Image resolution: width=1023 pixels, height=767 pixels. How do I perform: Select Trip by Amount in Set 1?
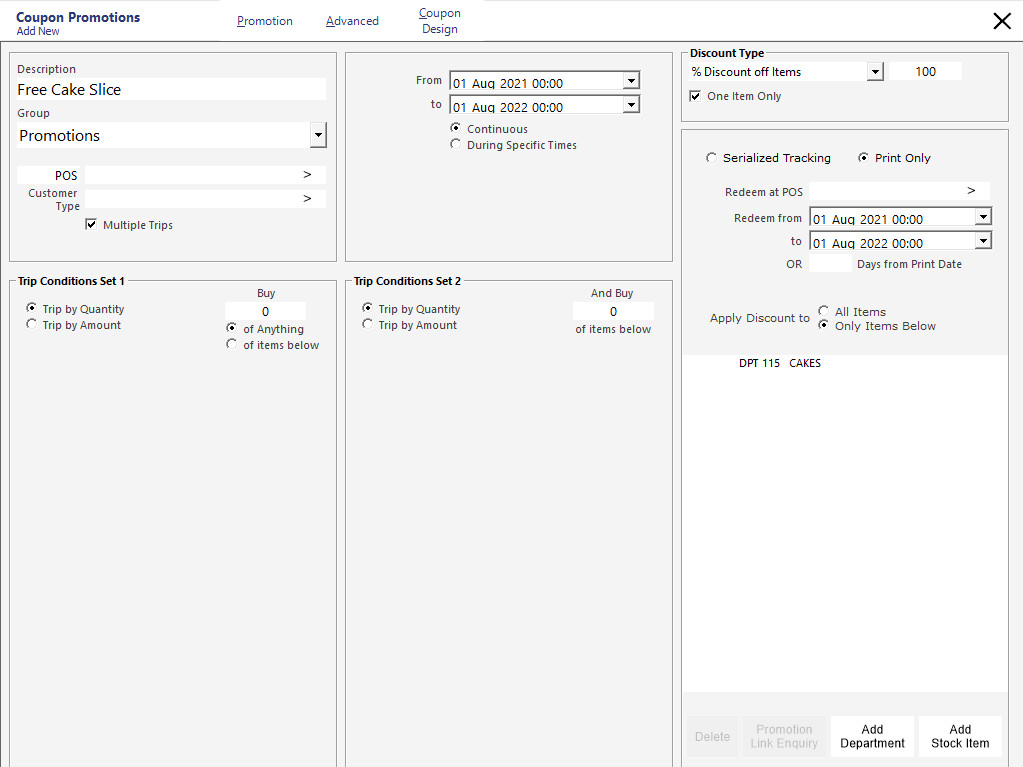tap(31, 324)
